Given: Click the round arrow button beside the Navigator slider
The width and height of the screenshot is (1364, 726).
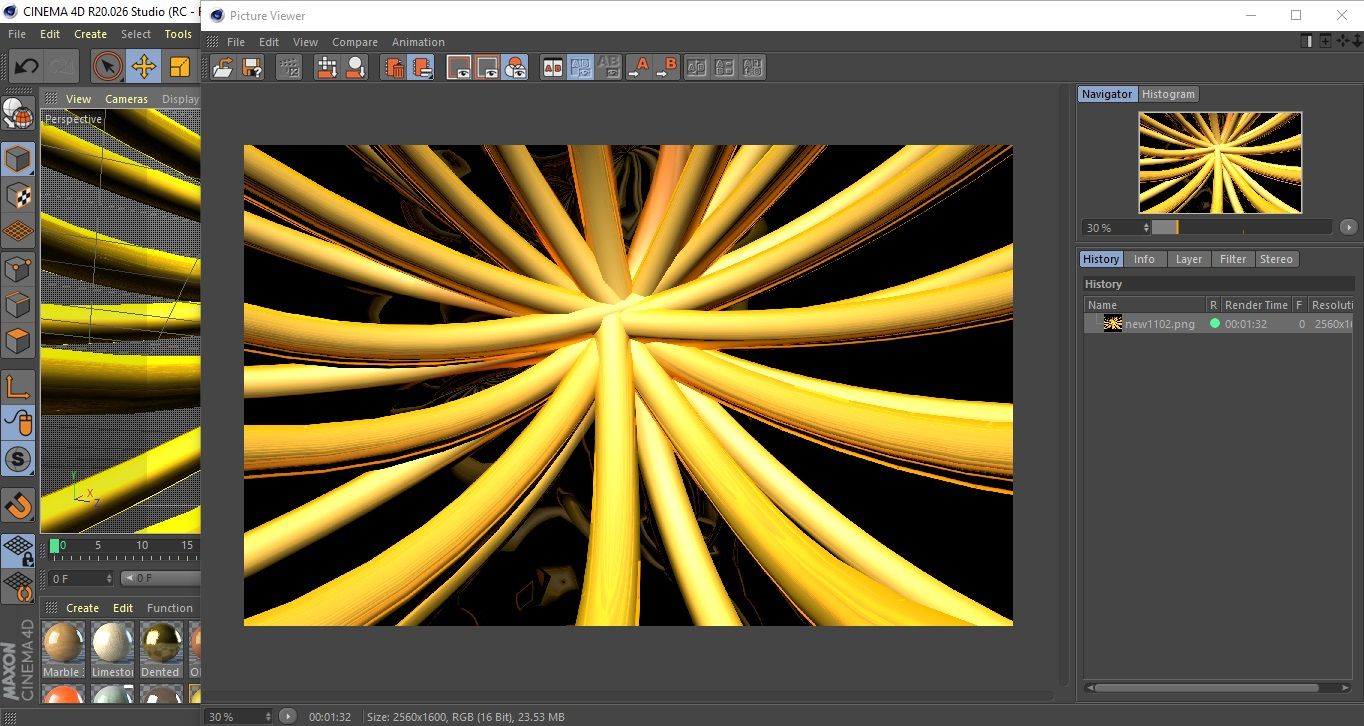Looking at the screenshot, I should click(1348, 228).
